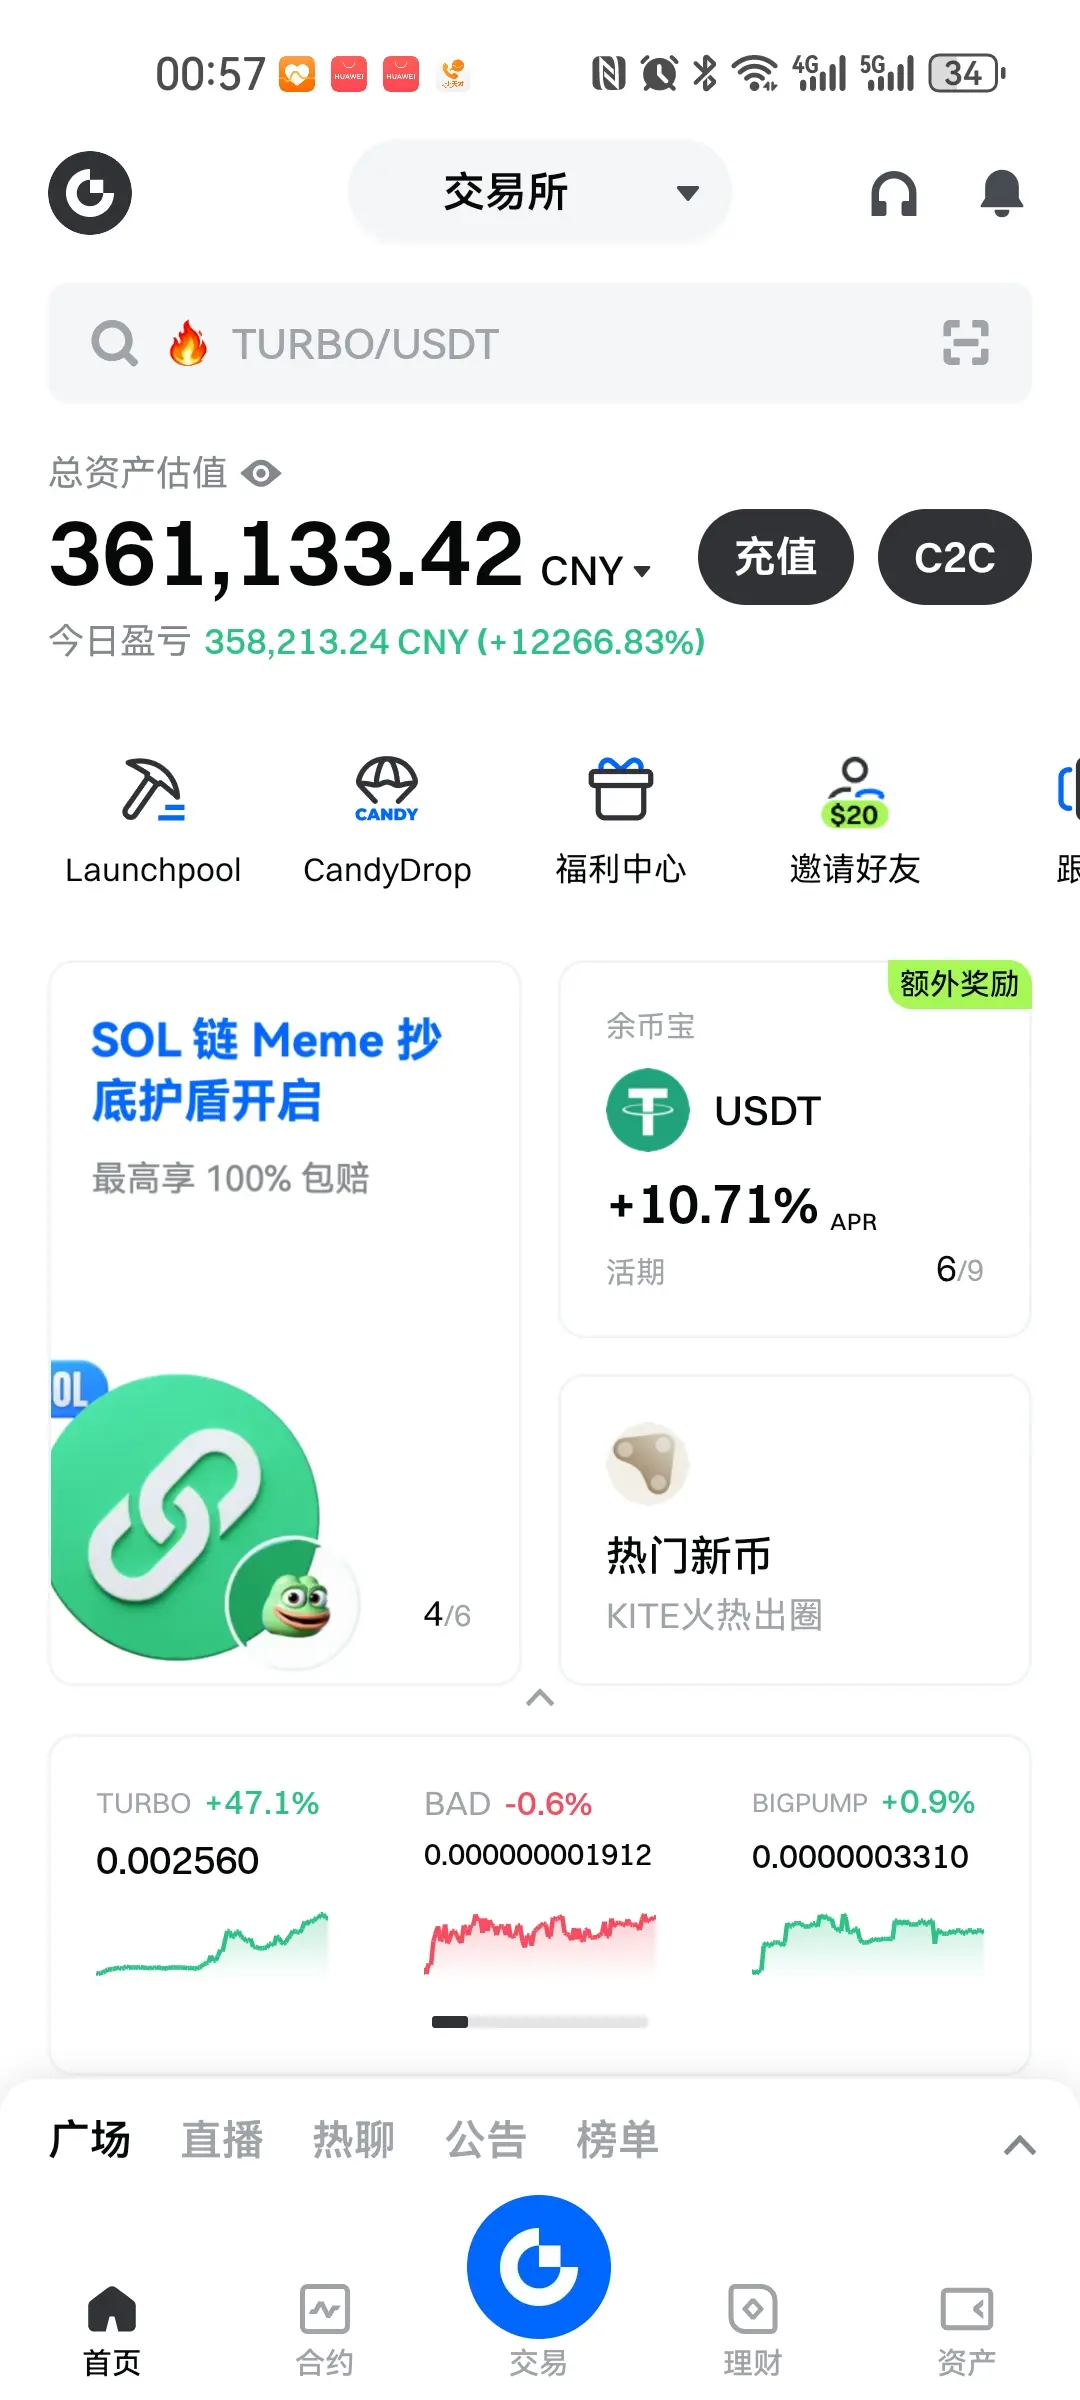
Task: Open the profile logo icon
Action: 90,193
